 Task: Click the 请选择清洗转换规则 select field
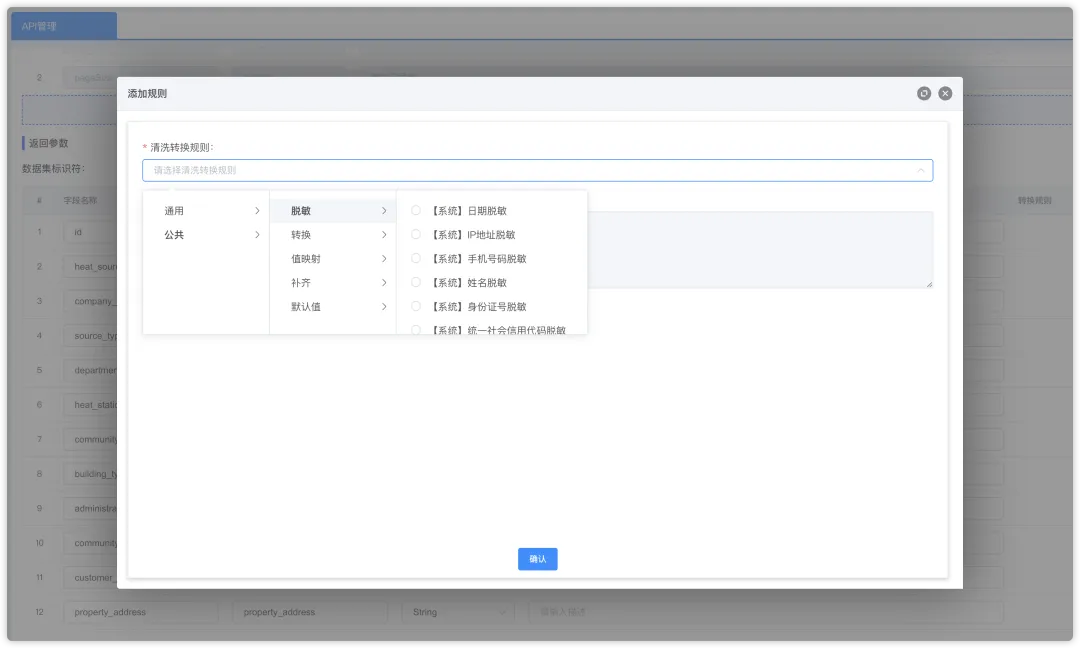click(537, 170)
